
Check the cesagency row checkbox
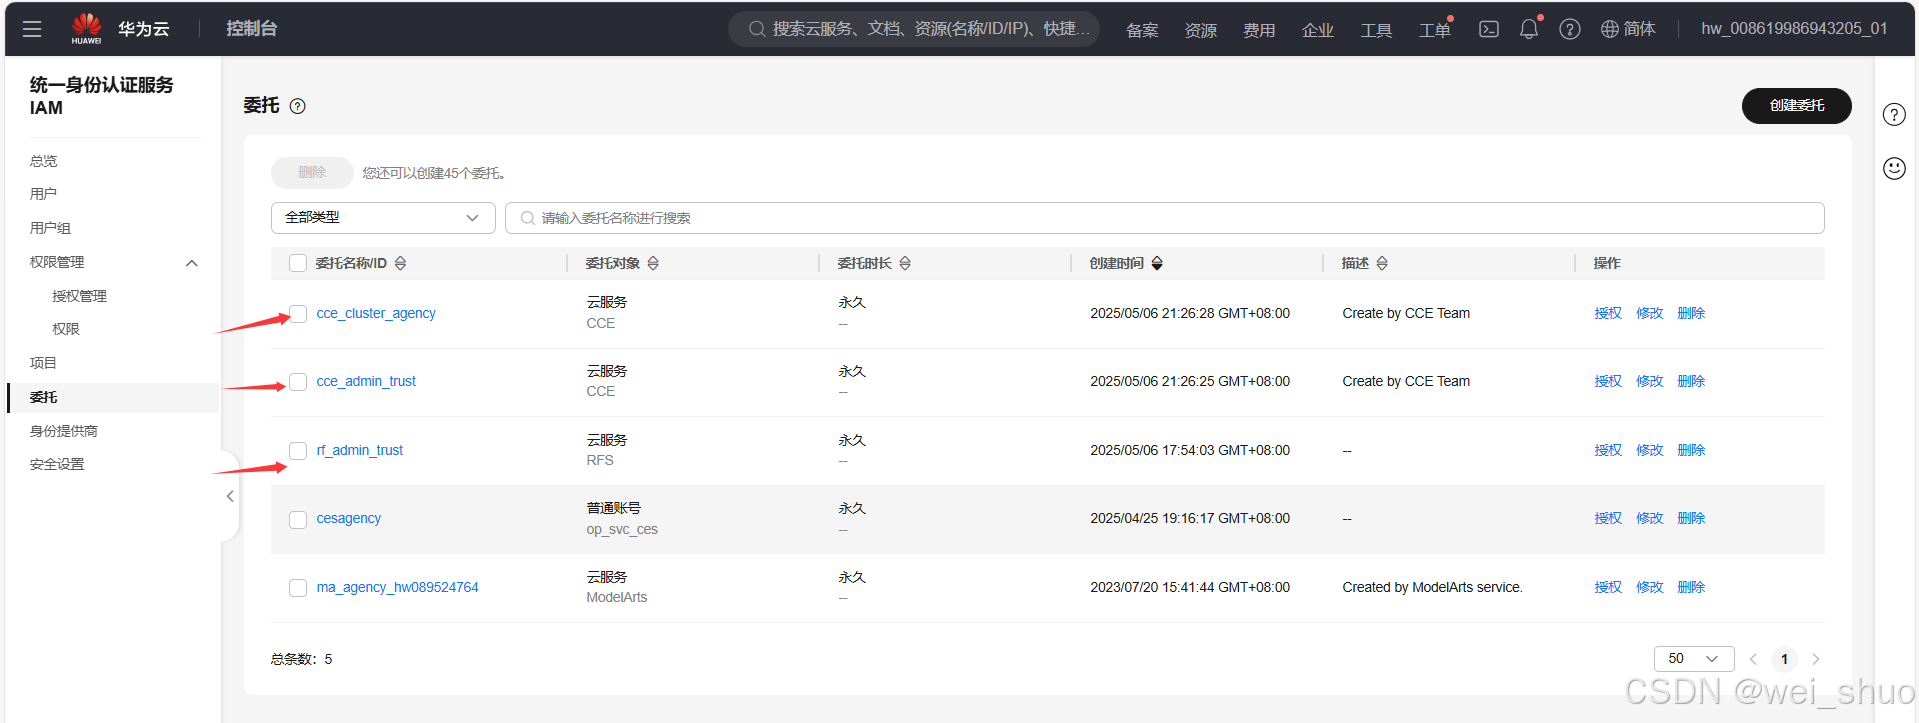(298, 519)
